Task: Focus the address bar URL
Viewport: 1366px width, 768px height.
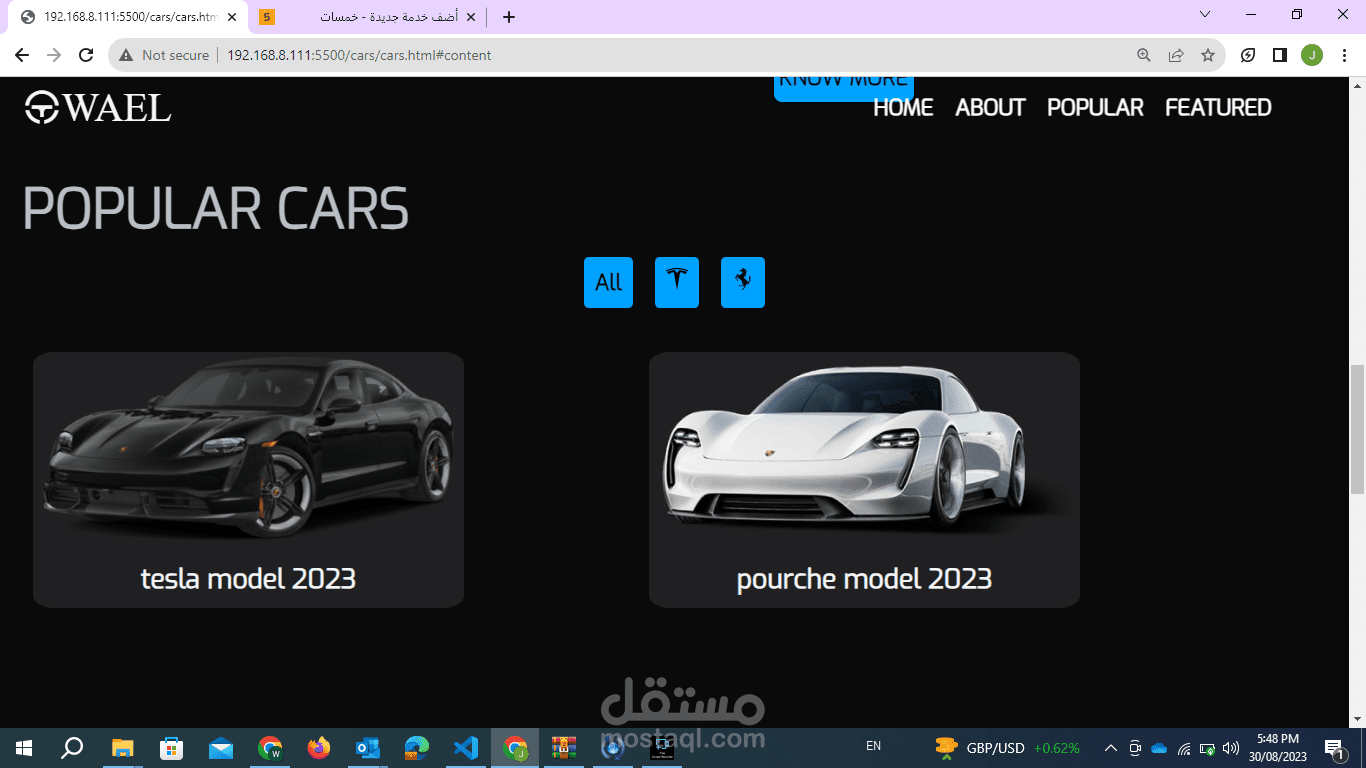Action: click(x=359, y=55)
